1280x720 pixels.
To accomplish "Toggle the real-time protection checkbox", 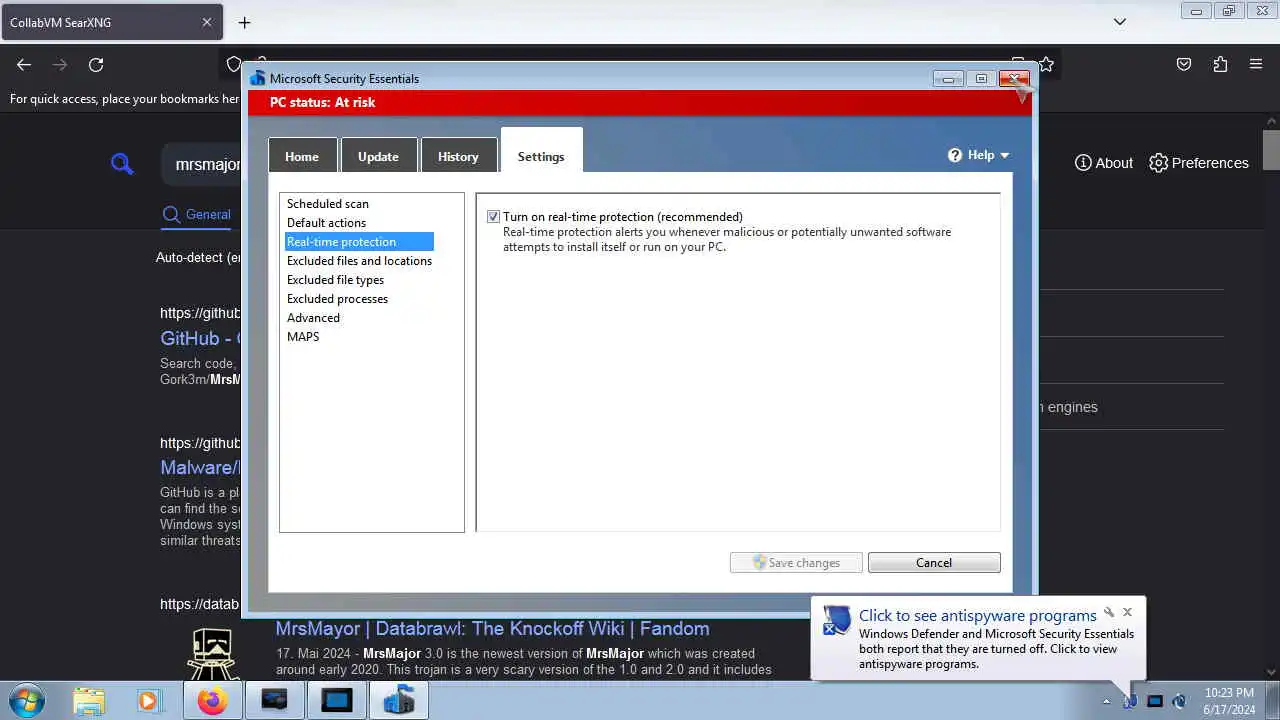I will pos(493,217).
